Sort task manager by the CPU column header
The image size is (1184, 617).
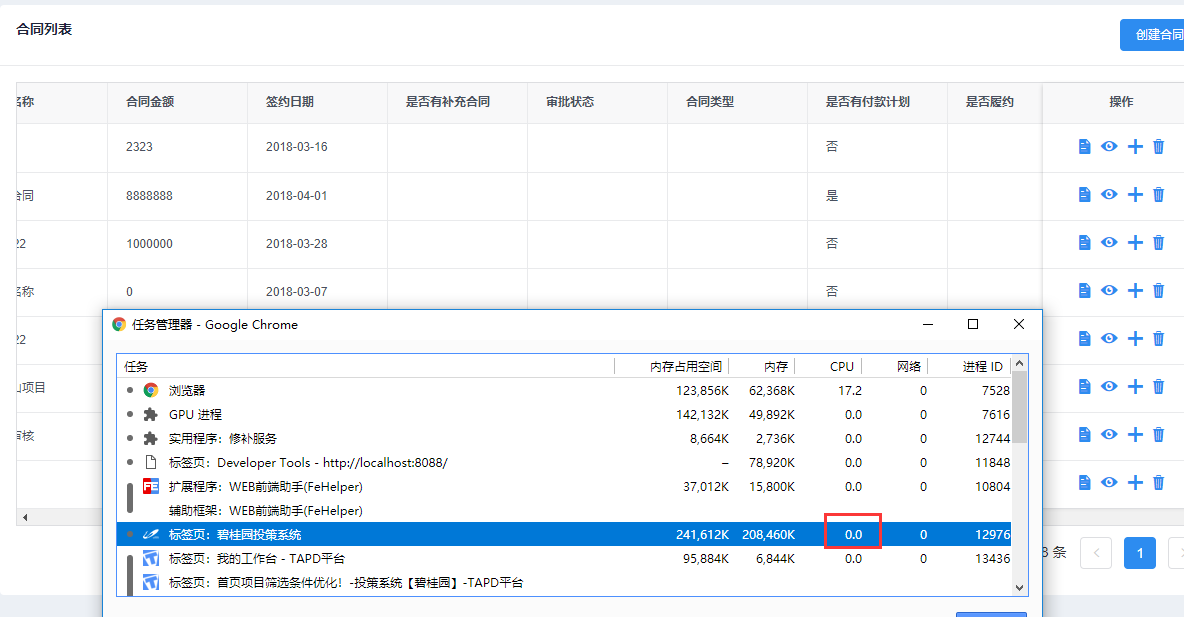[841, 366]
